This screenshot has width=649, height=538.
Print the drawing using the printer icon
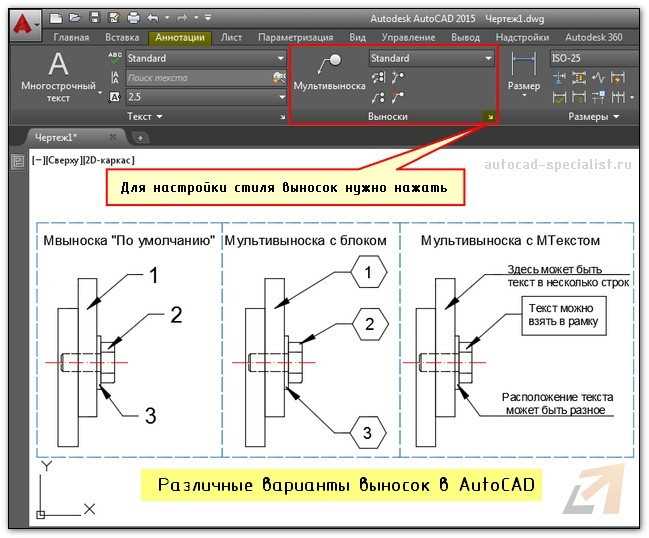pos(133,18)
